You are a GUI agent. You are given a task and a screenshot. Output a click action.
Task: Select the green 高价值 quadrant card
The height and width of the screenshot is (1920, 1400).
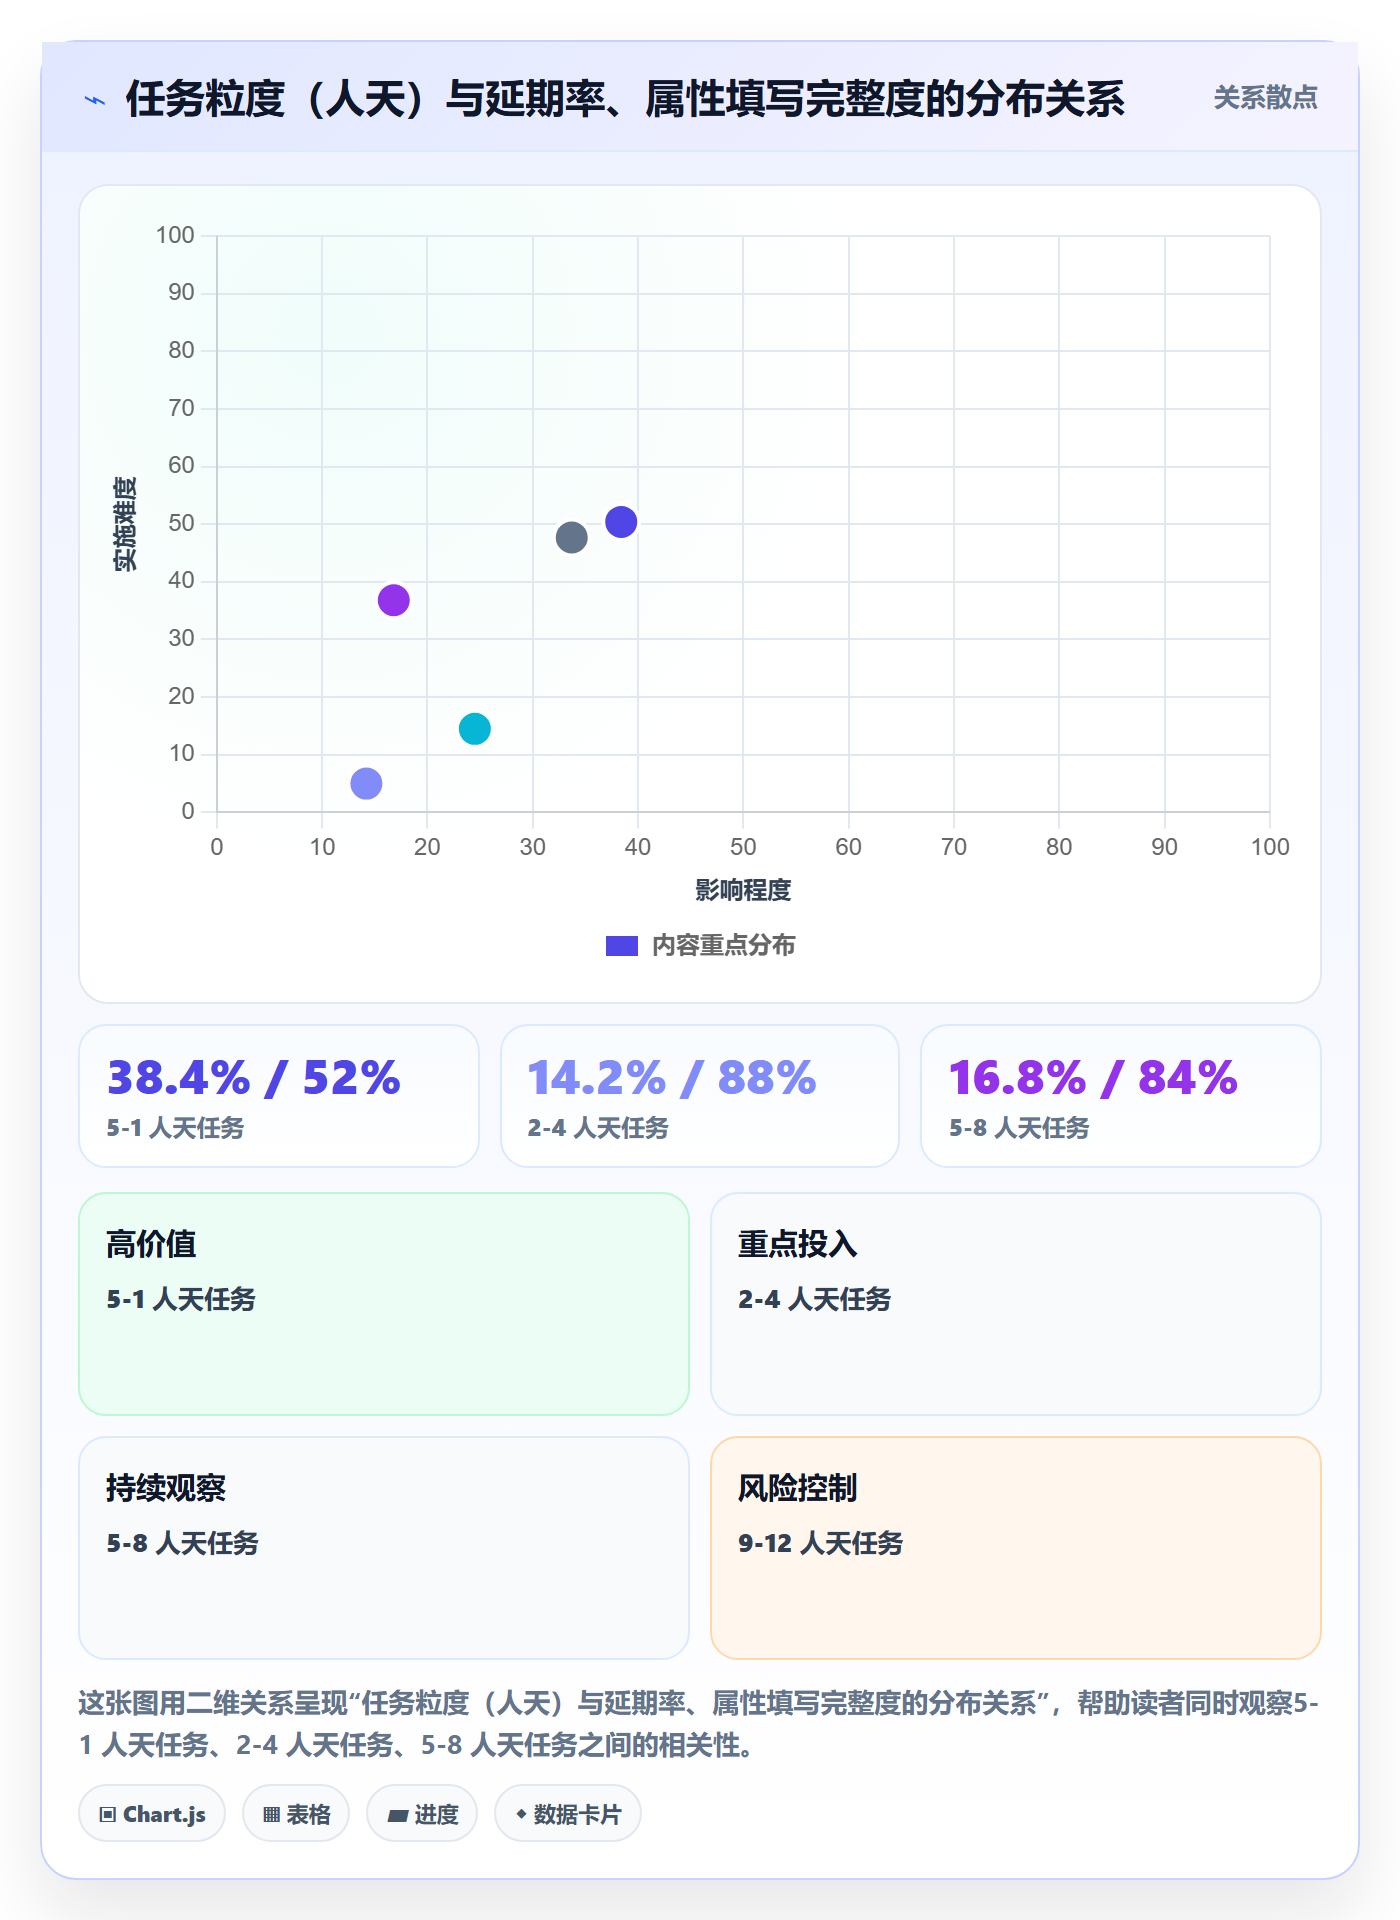point(384,1304)
